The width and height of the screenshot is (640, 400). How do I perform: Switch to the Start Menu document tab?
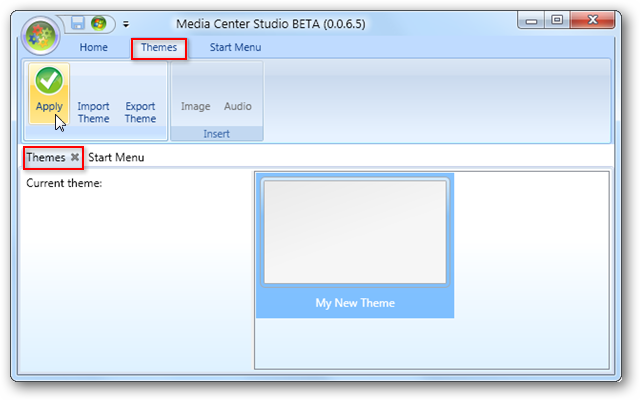(x=116, y=158)
